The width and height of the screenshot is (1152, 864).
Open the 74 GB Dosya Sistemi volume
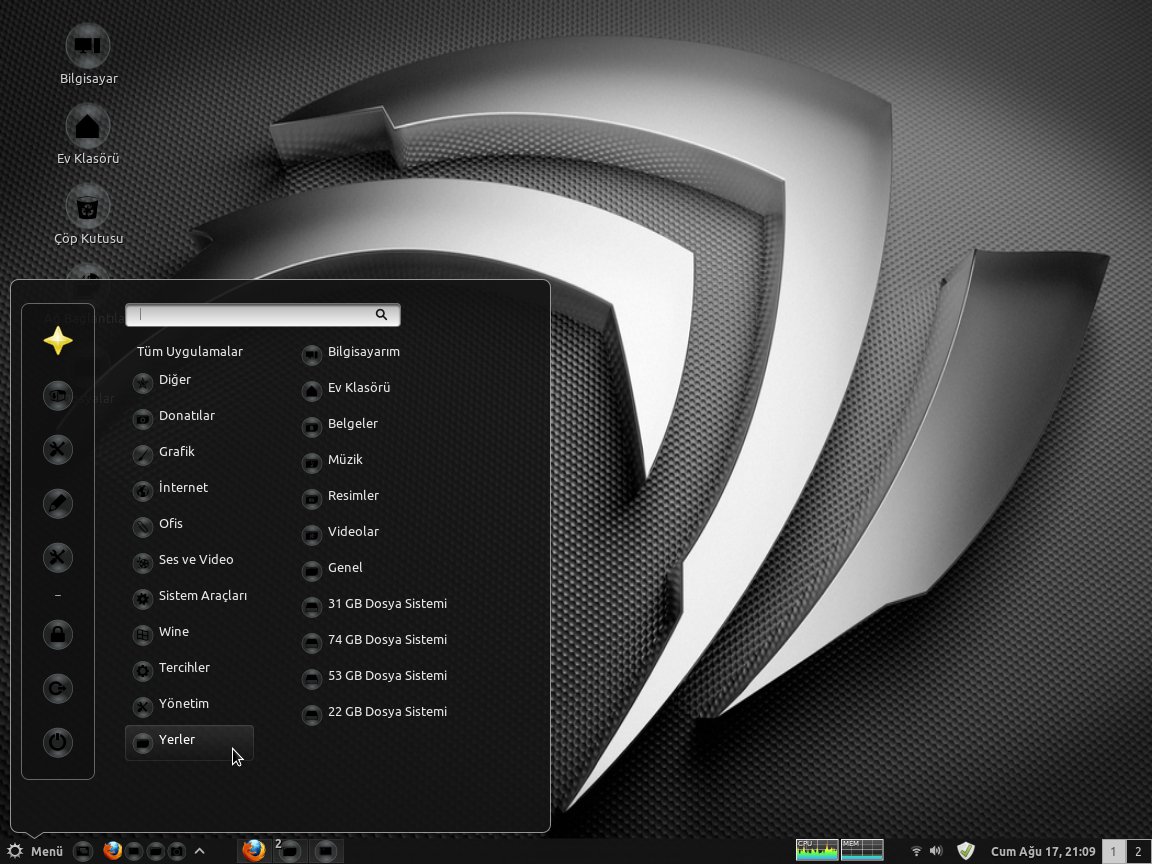tap(375, 640)
